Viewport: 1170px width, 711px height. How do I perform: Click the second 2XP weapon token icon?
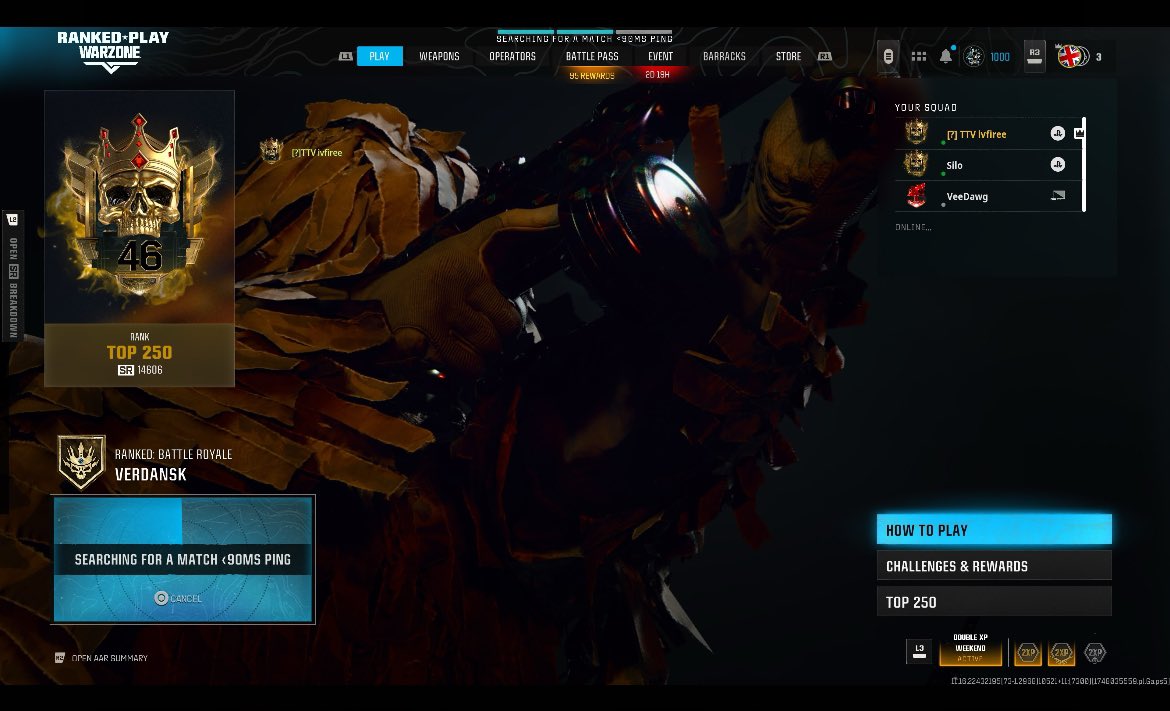click(1061, 653)
